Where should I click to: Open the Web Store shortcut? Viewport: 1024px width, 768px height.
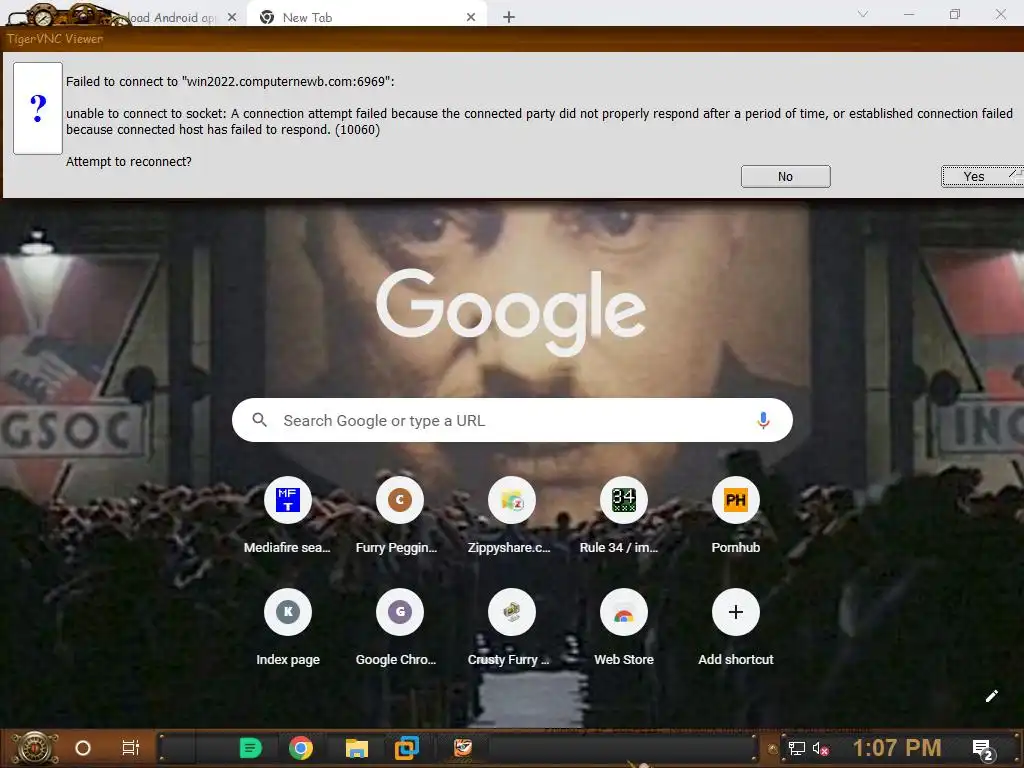(624, 628)
